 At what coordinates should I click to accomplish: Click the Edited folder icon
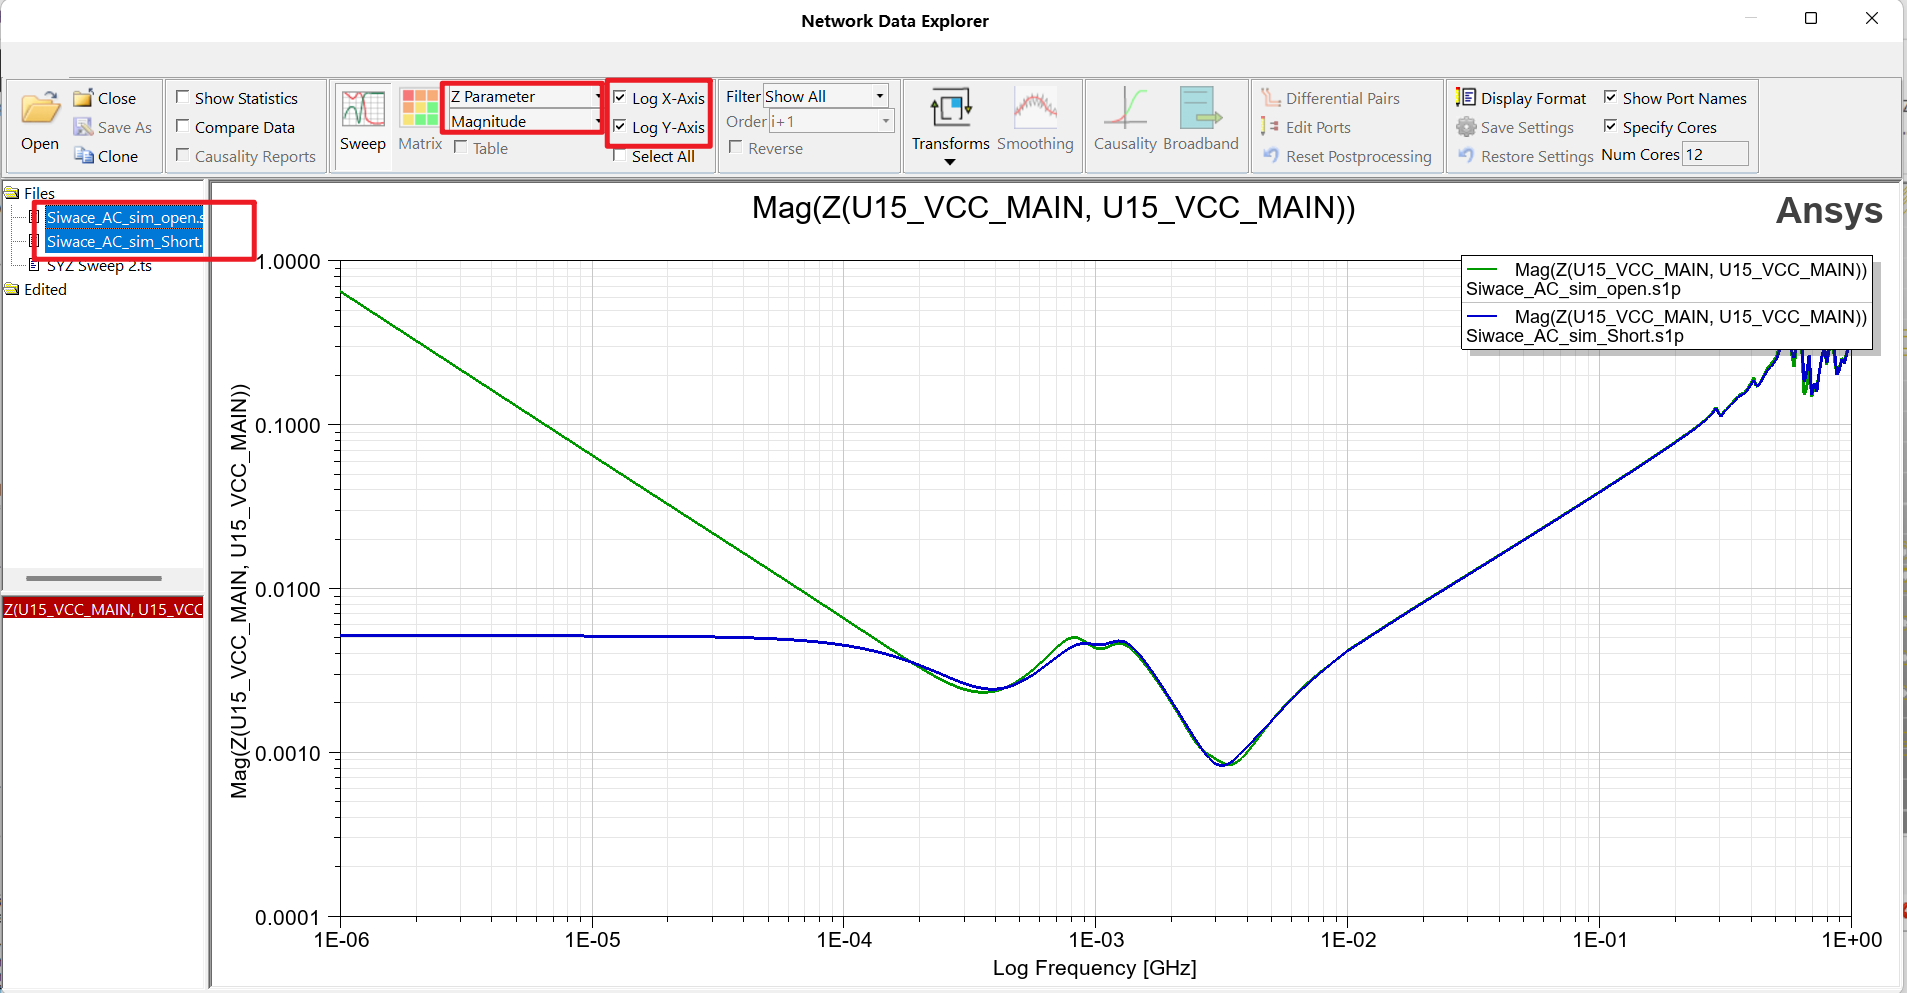12,289
